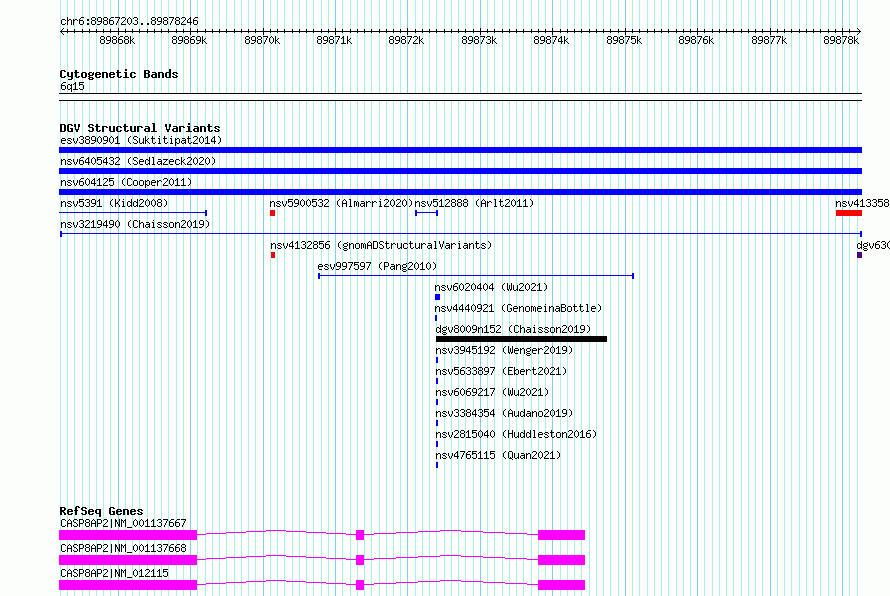
Task: Open the nsv3945192 (Wenger2019) label
Action: point(504,350)
